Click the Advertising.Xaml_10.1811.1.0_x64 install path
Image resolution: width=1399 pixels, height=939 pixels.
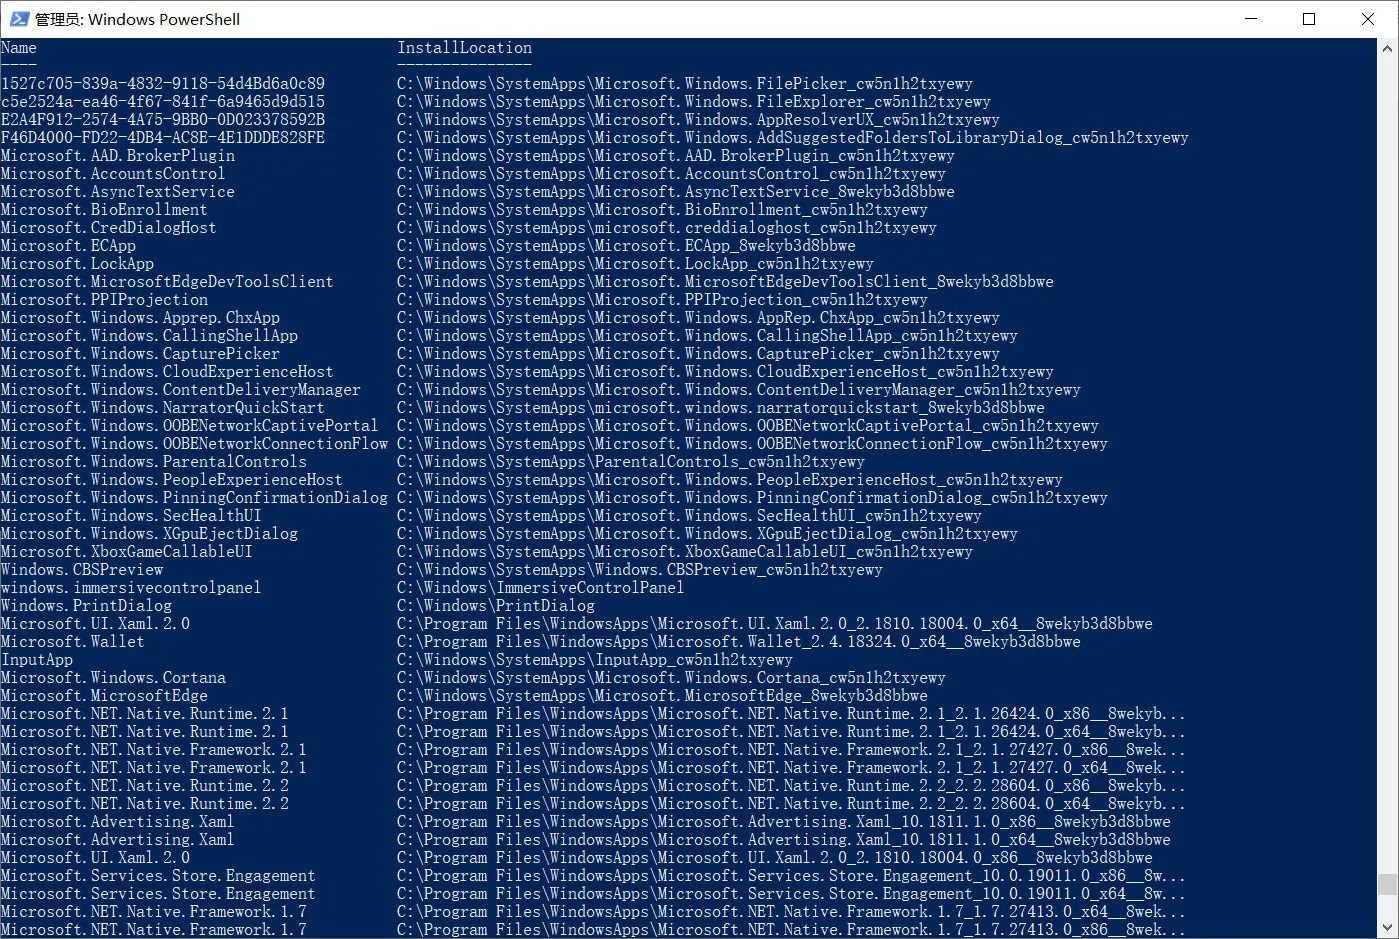[784, 840]
